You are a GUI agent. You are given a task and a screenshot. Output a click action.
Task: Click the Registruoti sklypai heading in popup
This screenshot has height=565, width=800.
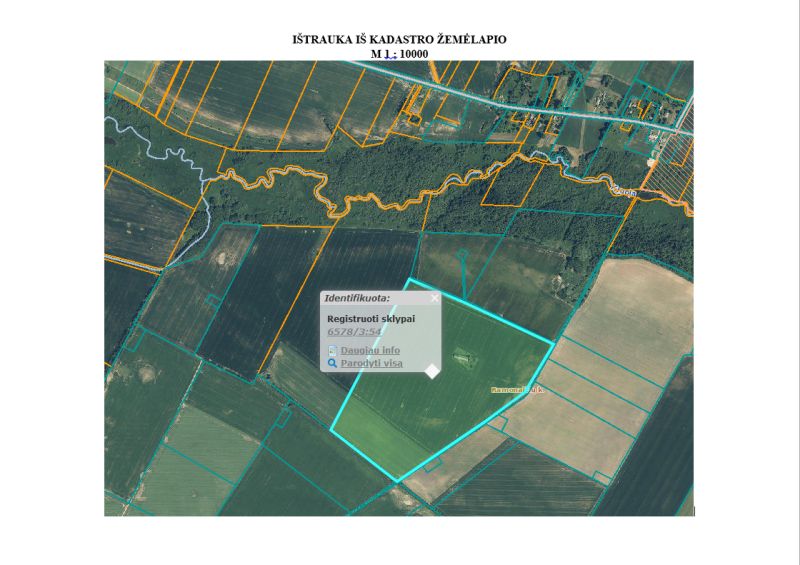(371, 319)
